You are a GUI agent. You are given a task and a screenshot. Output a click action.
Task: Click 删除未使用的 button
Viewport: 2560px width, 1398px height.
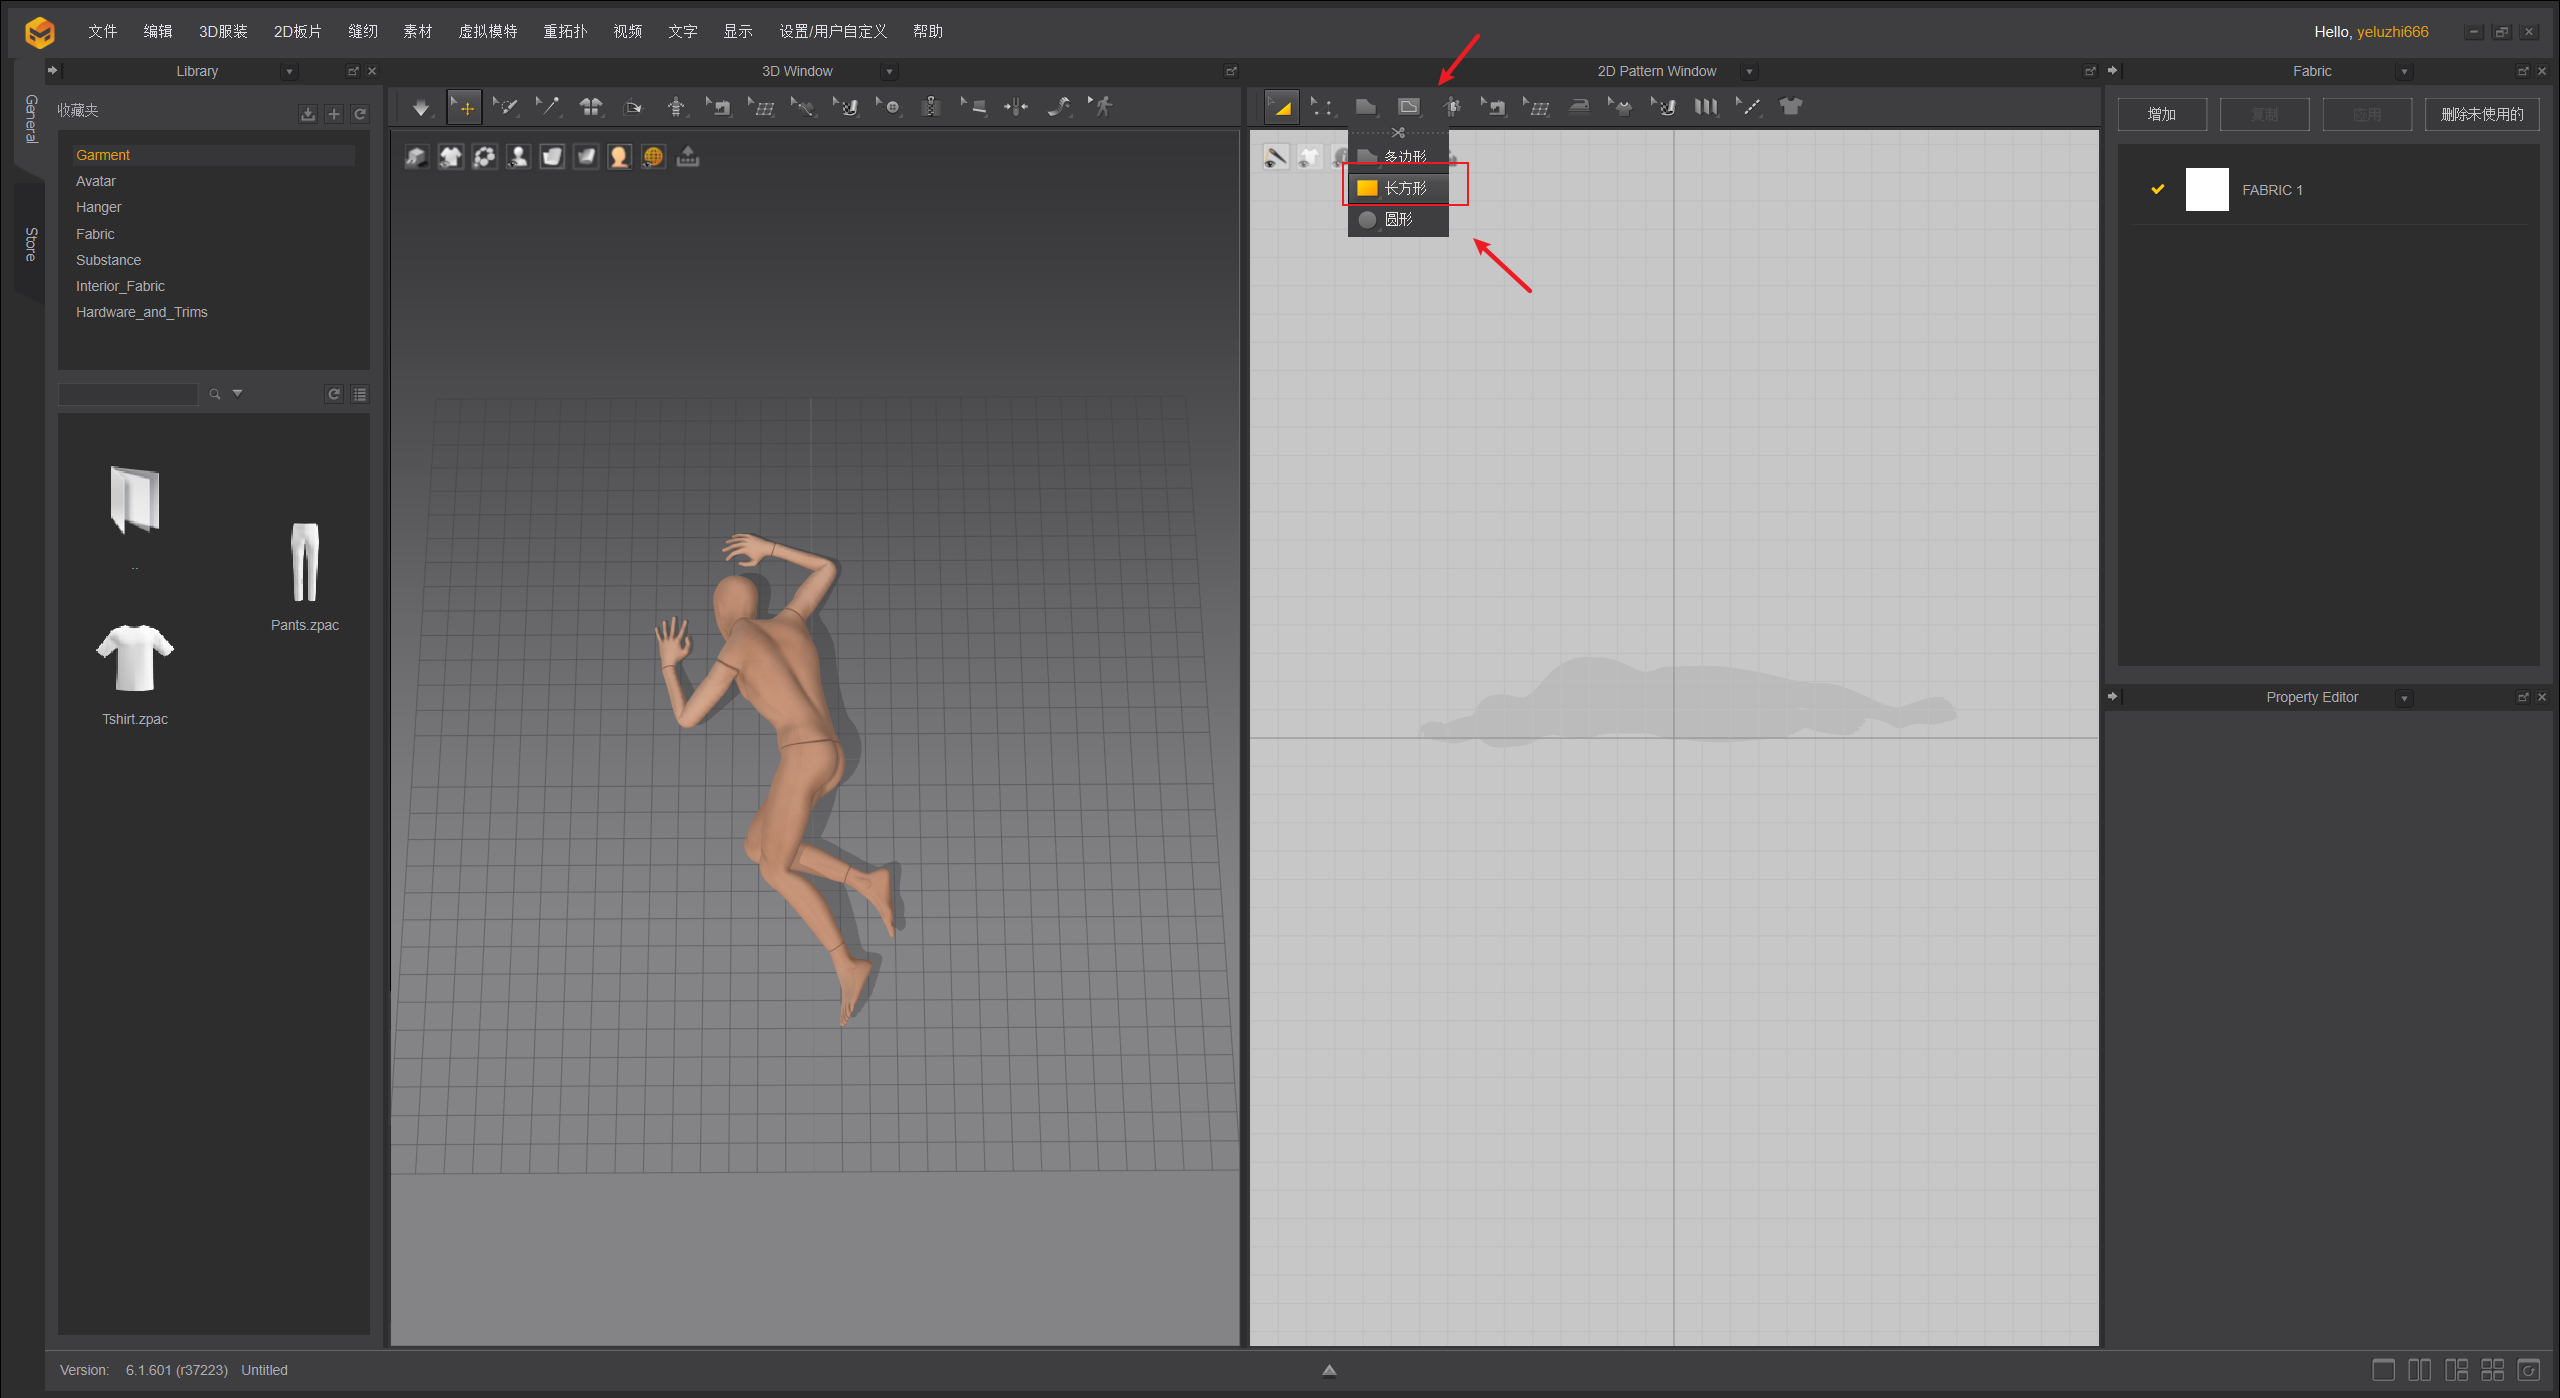tap(2481, 114)
